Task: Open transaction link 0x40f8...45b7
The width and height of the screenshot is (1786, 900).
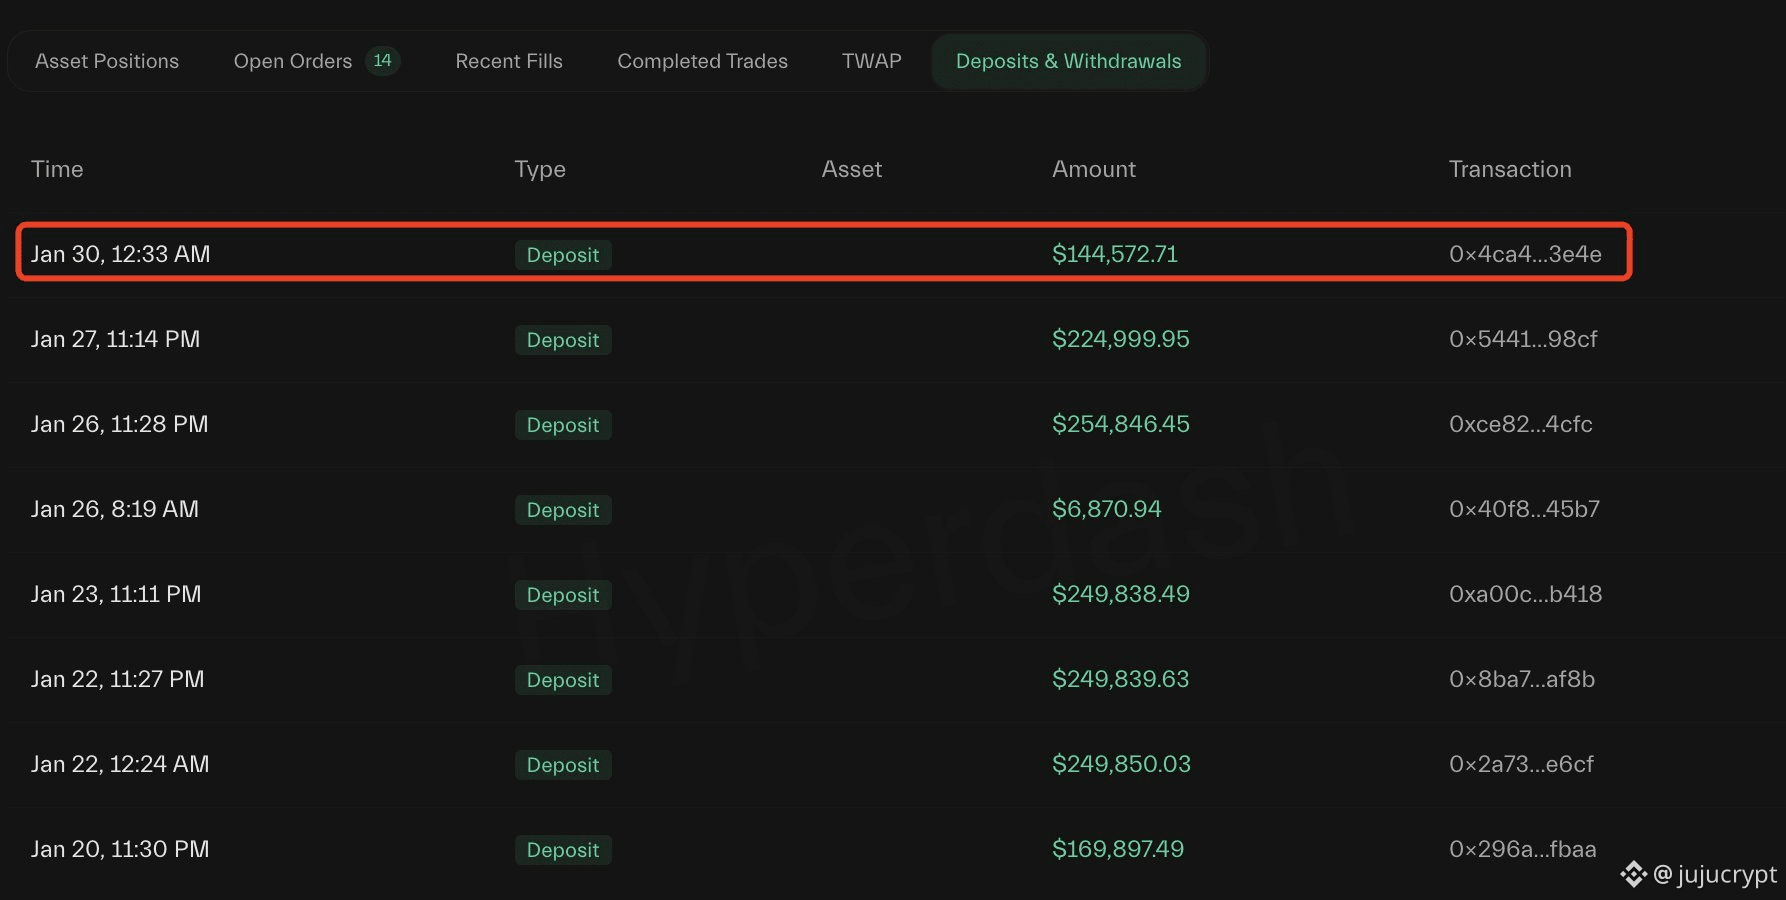Action: coord(1524,509)
